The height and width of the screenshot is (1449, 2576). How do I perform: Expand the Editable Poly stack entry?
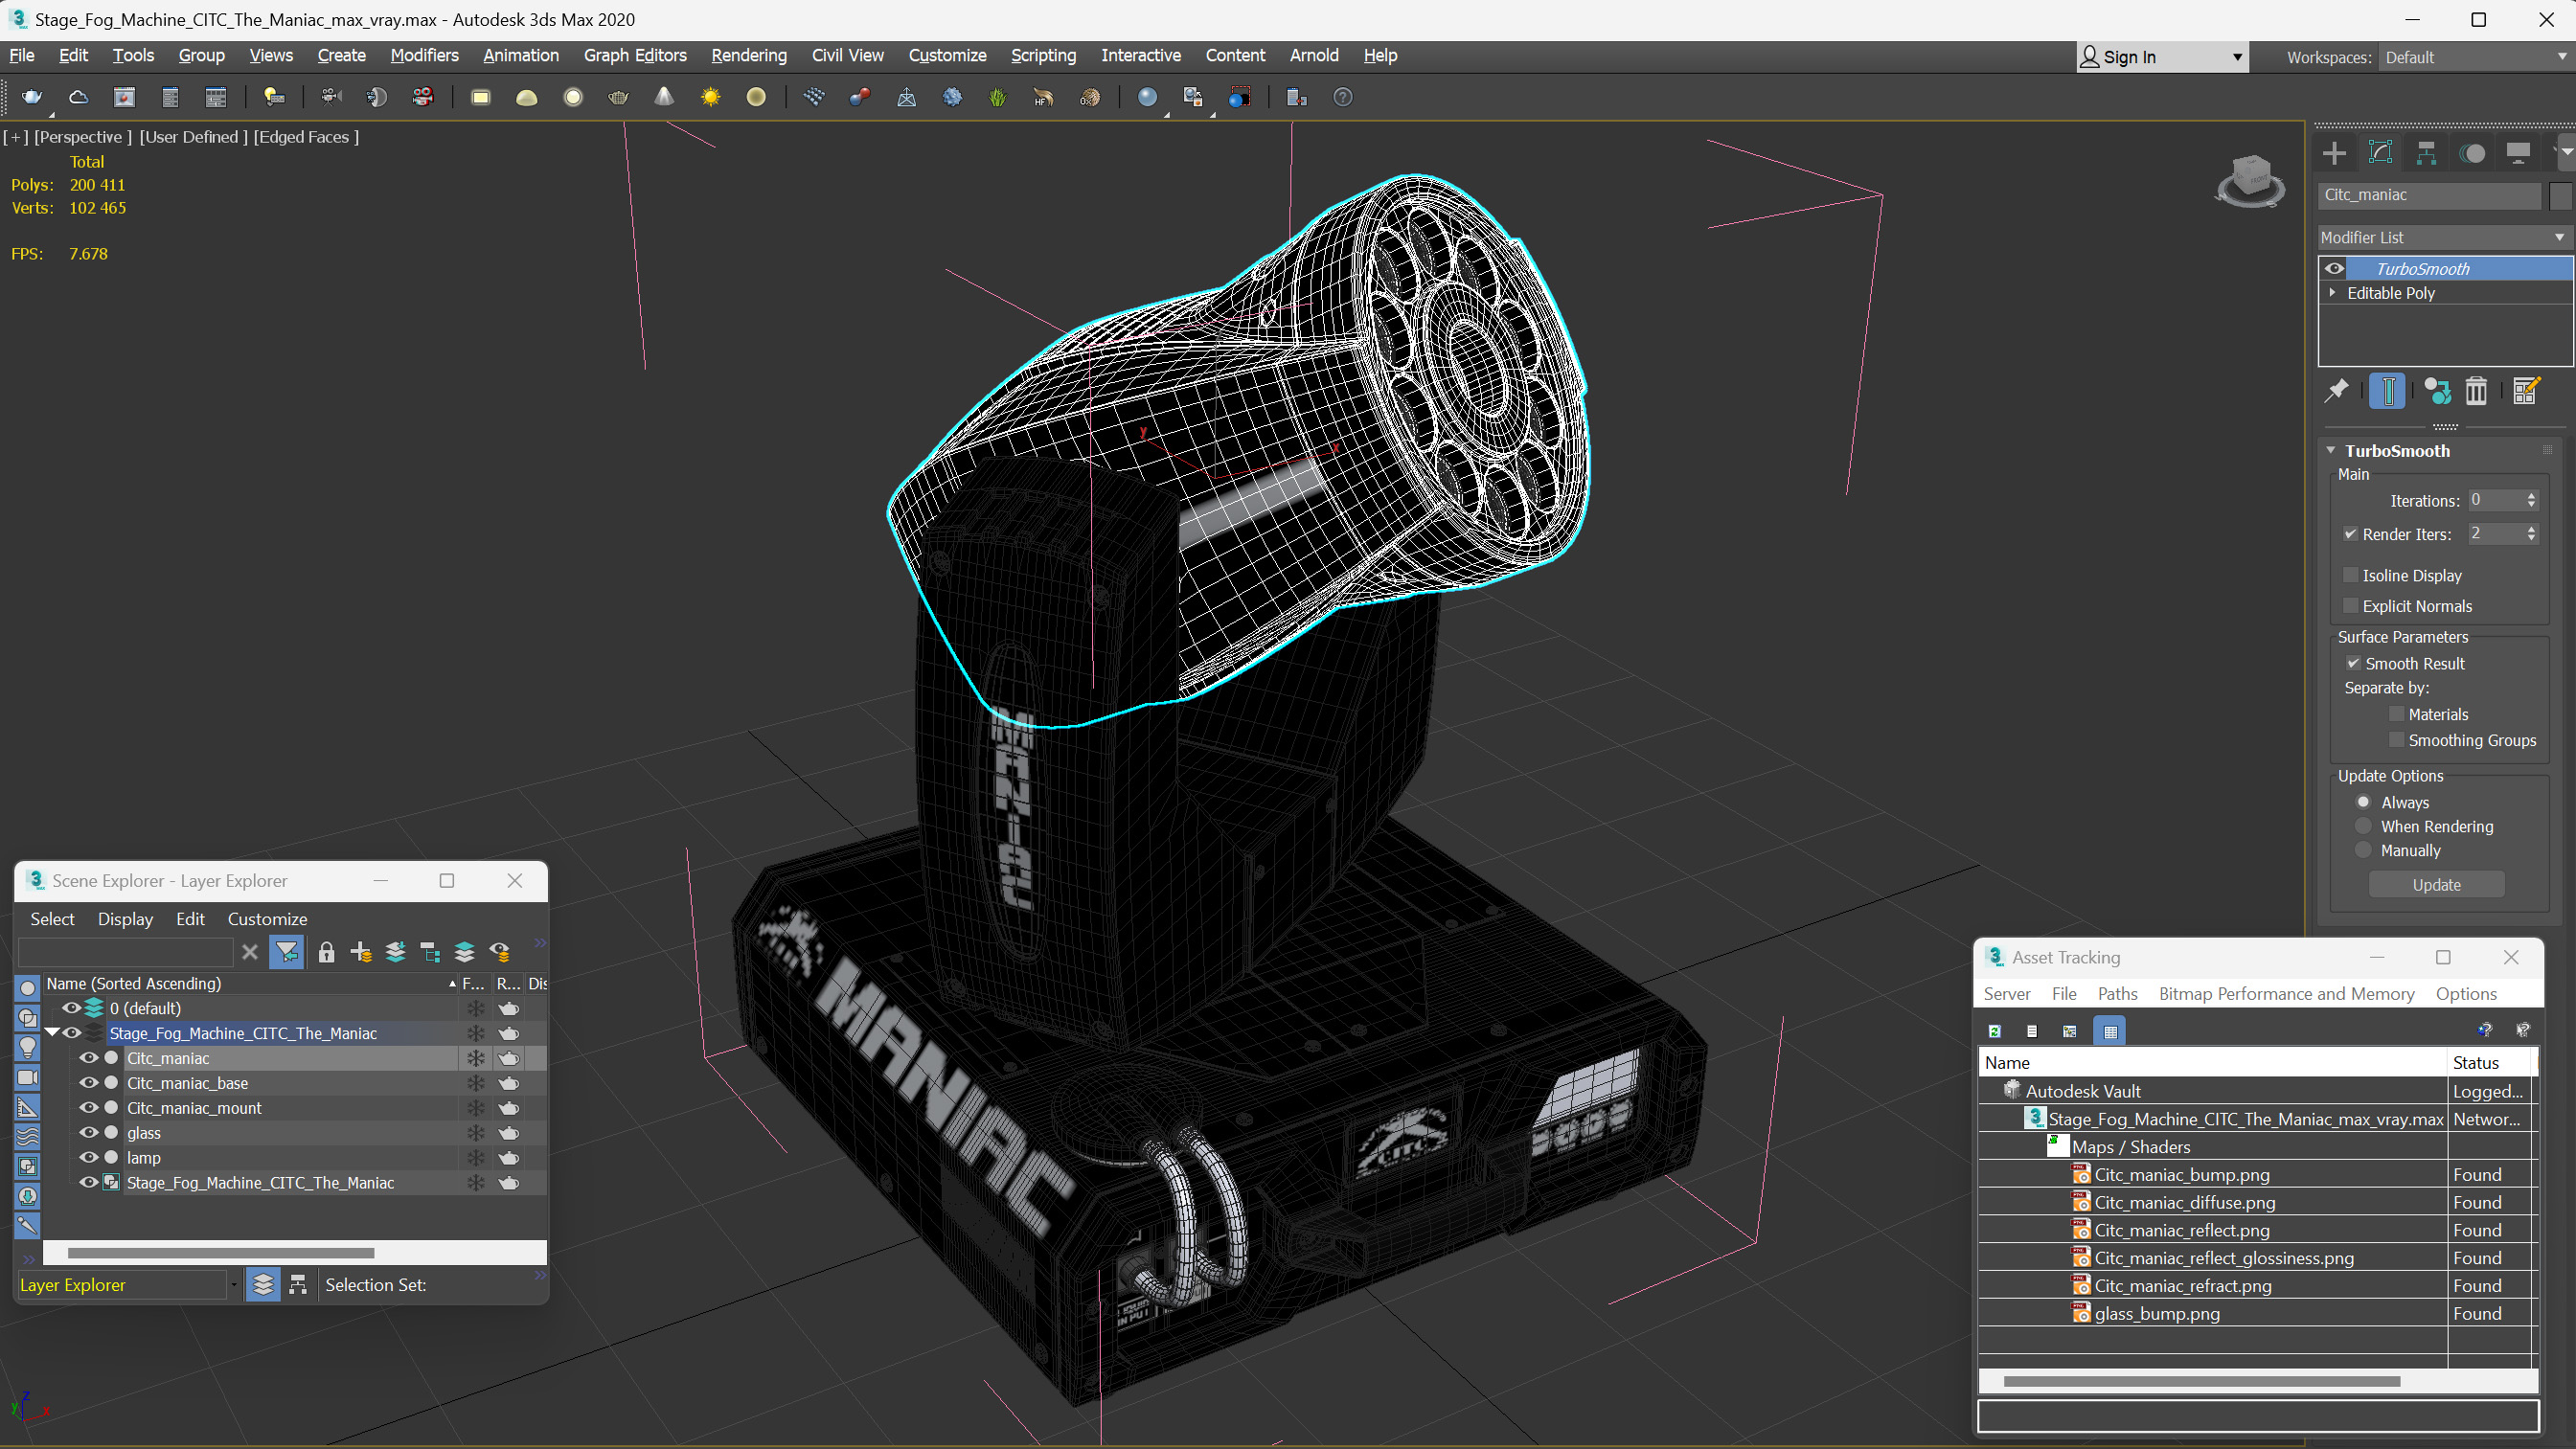[2333, 292]
